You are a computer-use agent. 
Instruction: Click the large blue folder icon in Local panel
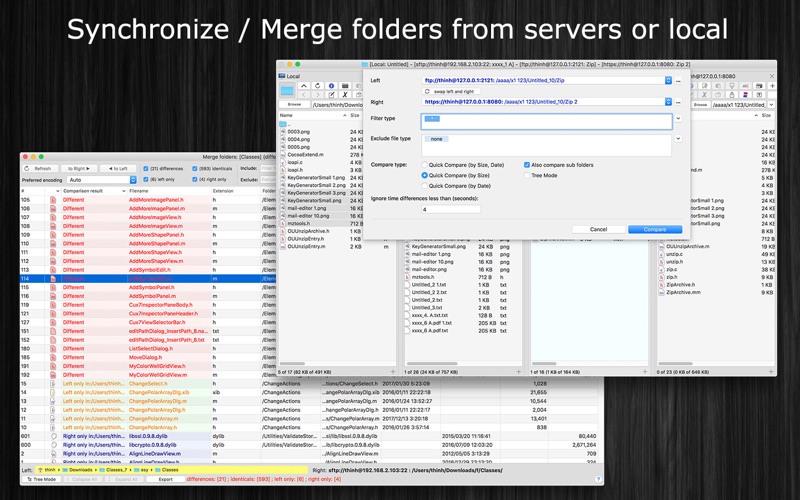(287, 90)
